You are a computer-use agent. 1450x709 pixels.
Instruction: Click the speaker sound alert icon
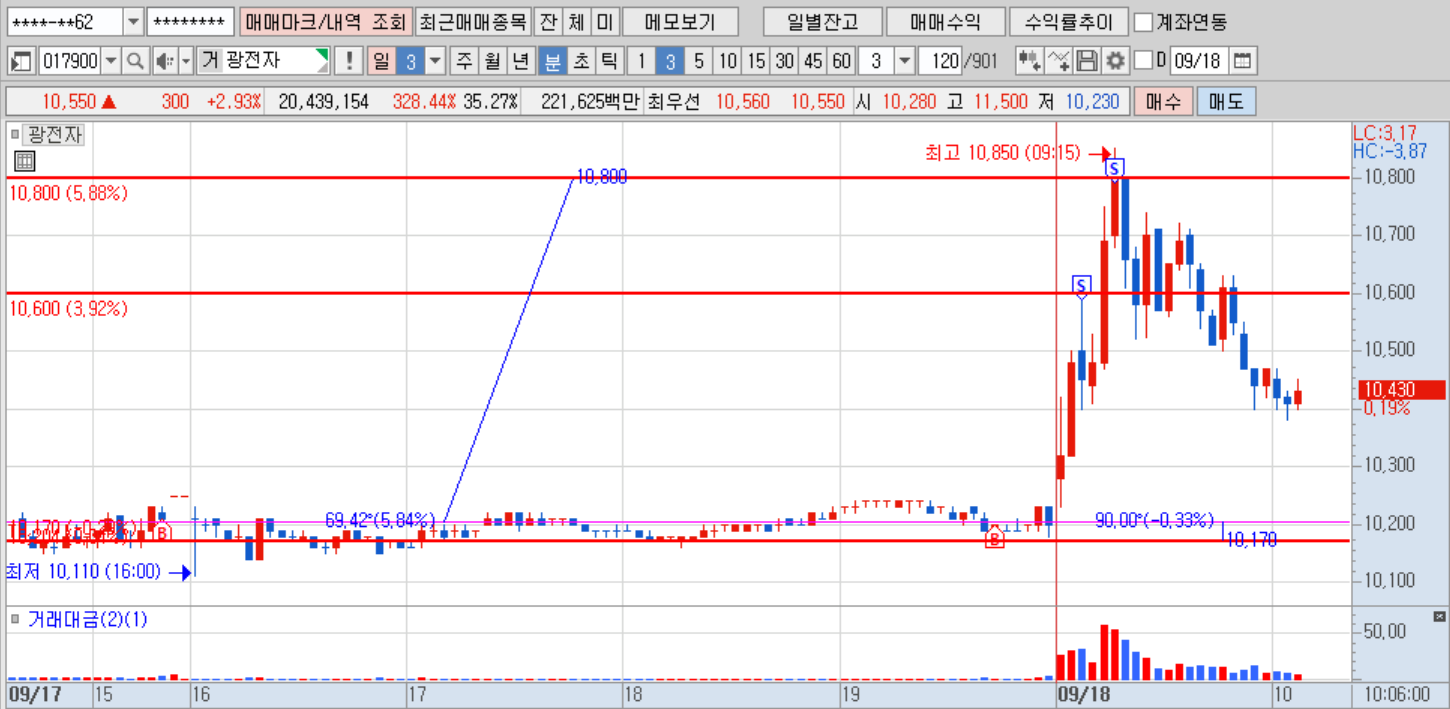coord(165,61)
